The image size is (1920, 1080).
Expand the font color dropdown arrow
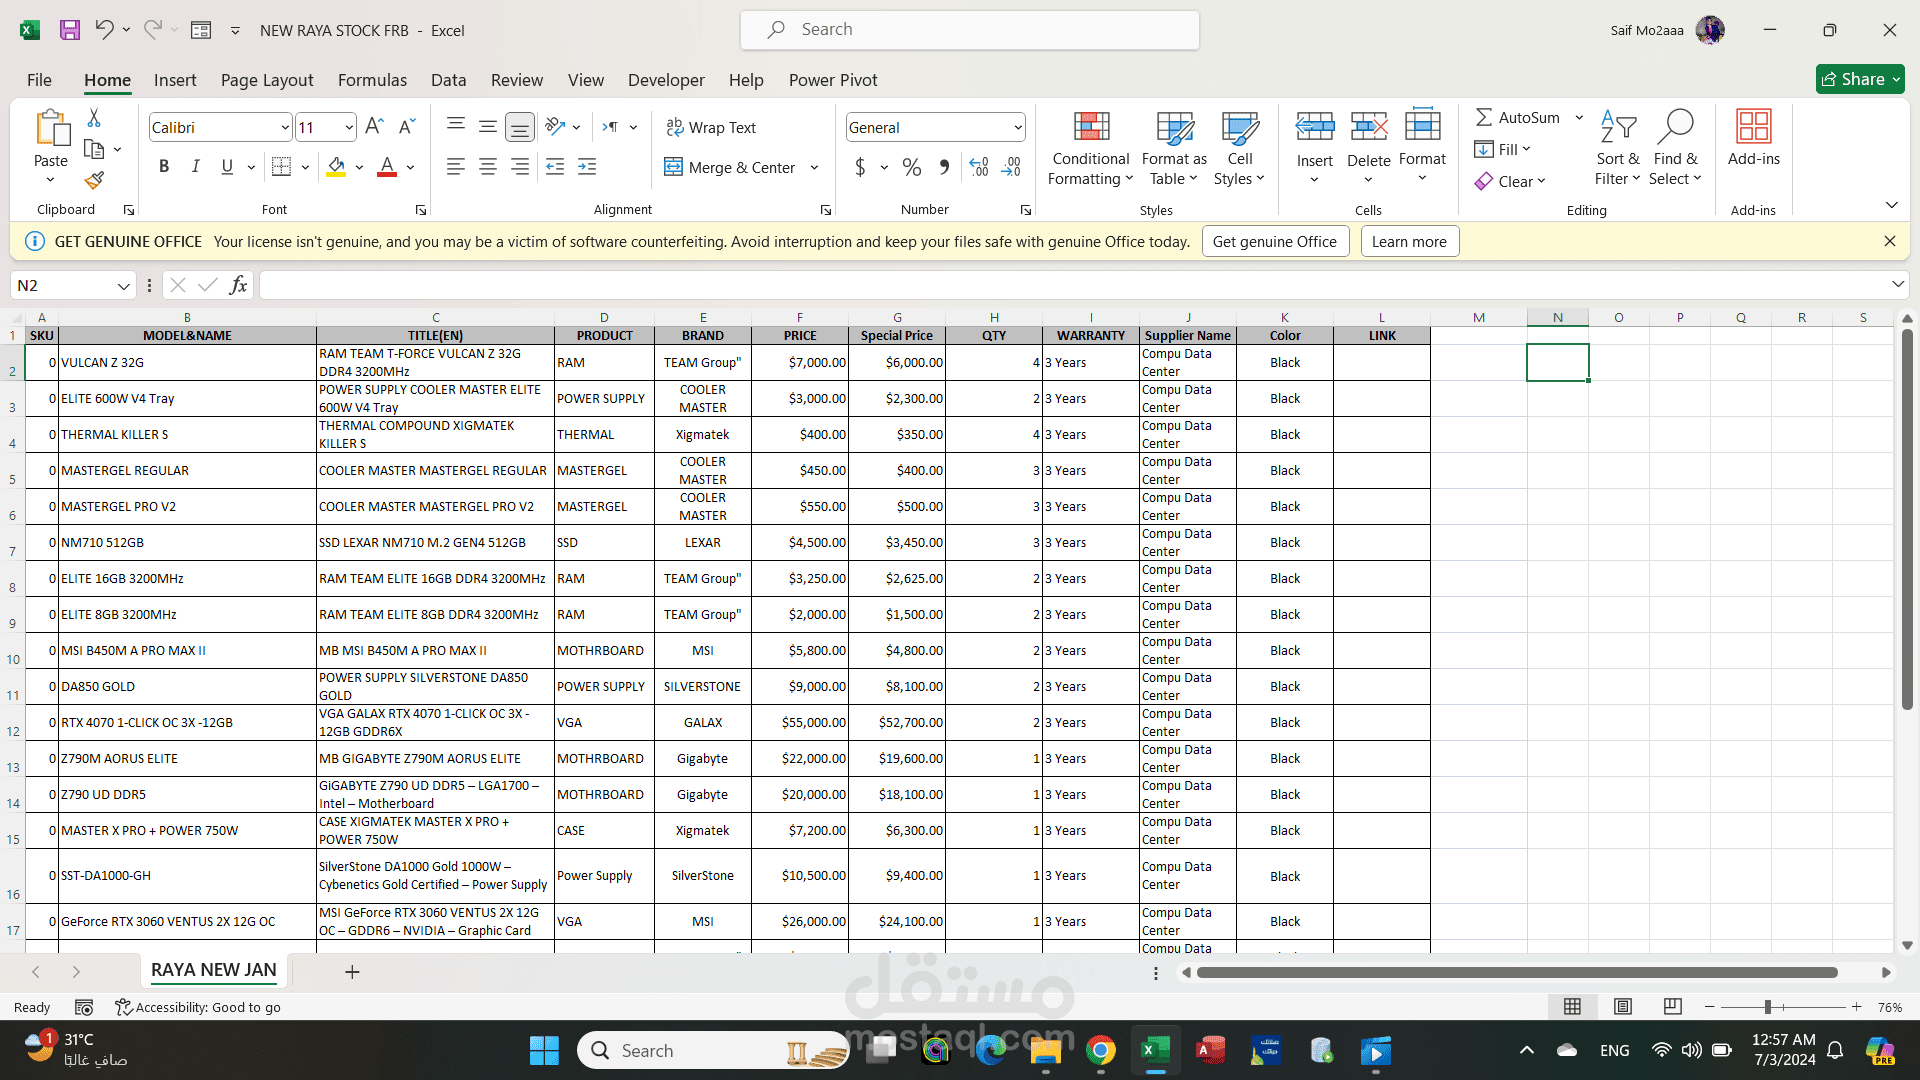click(x=408, y=167)
